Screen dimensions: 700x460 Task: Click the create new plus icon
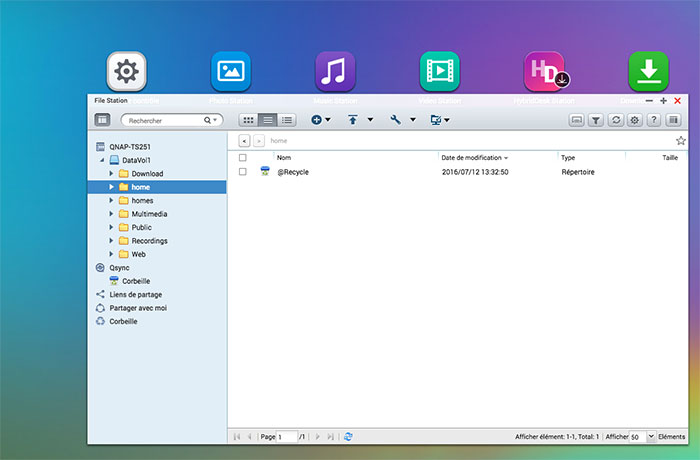(x=316, y=120)
